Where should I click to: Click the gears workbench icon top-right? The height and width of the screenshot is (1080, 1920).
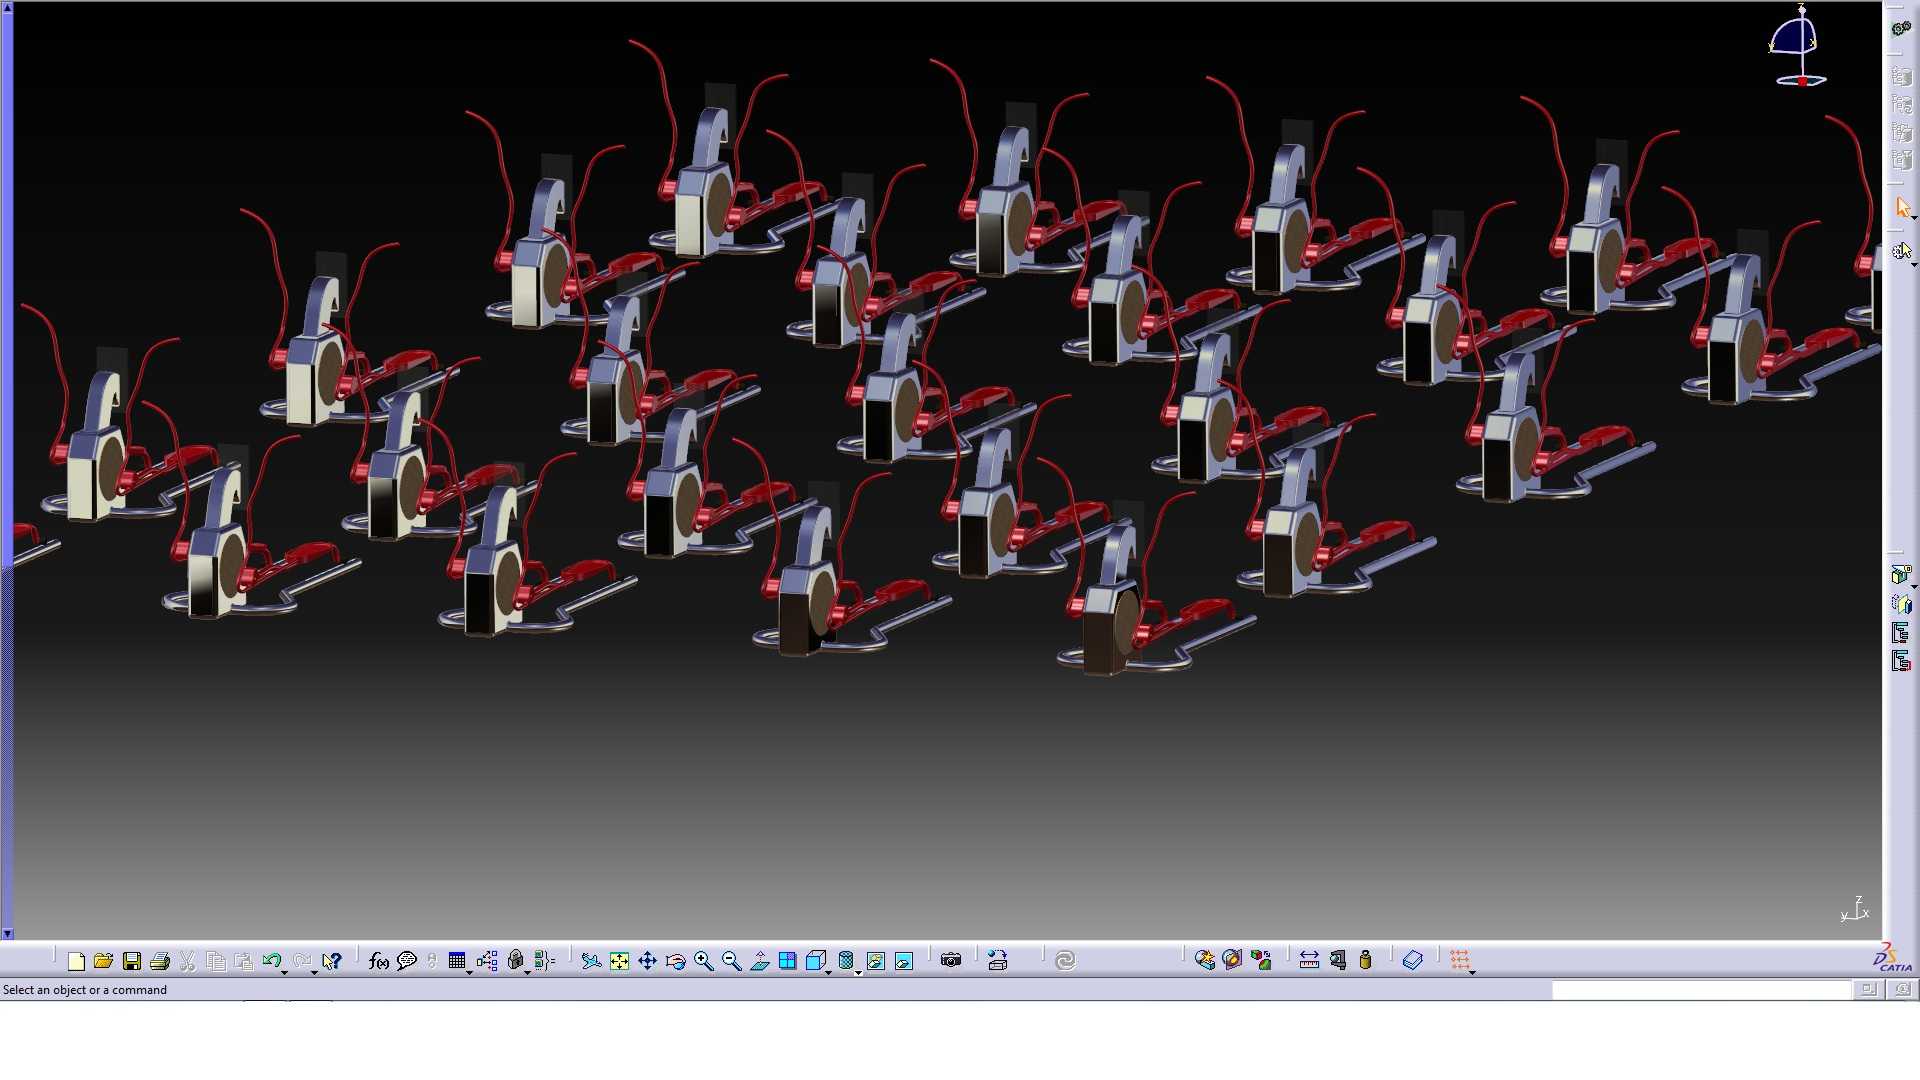click(x=1901, y=28)
